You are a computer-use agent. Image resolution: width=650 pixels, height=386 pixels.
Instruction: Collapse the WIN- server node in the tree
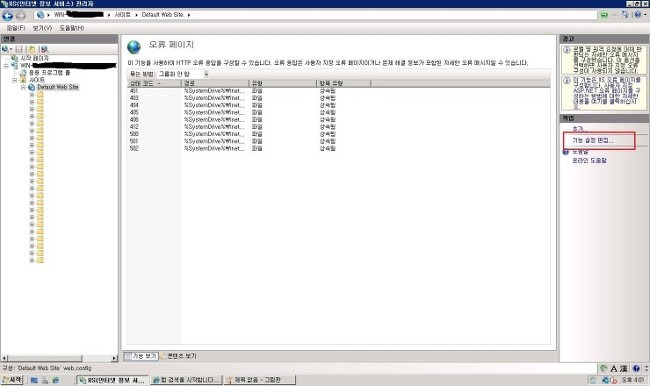[x=6, y=66]
